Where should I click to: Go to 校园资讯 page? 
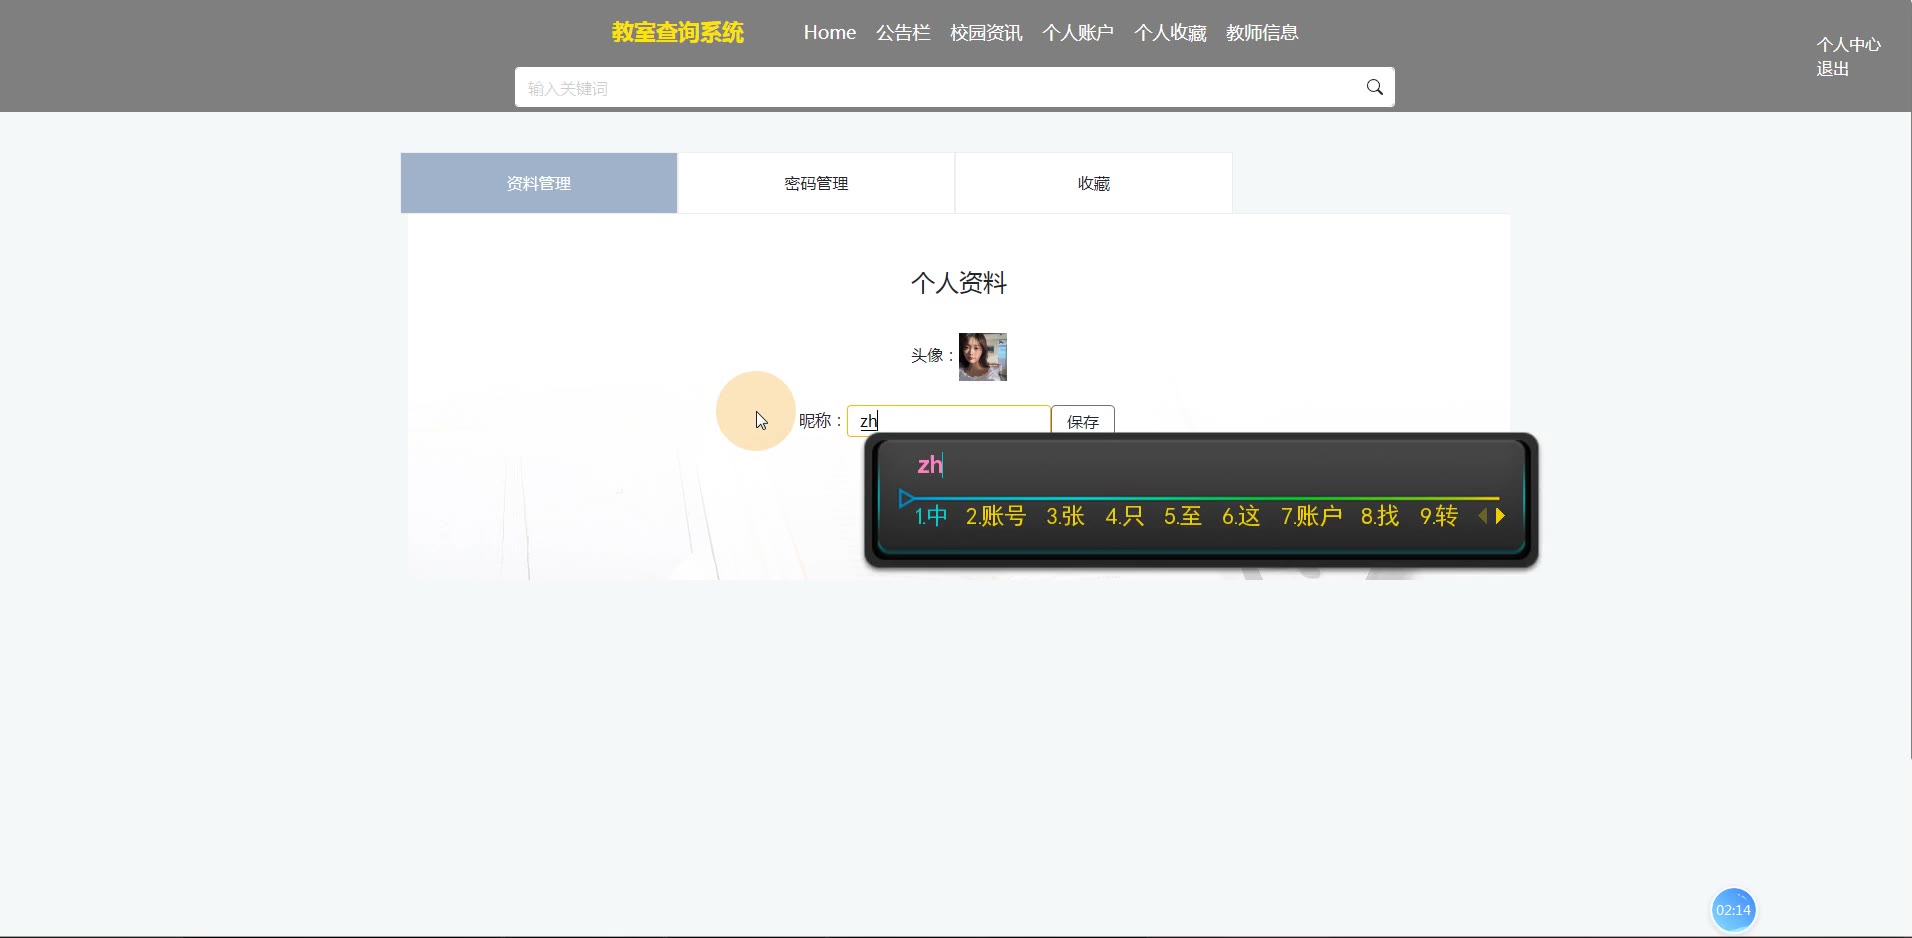pos(986,33)
